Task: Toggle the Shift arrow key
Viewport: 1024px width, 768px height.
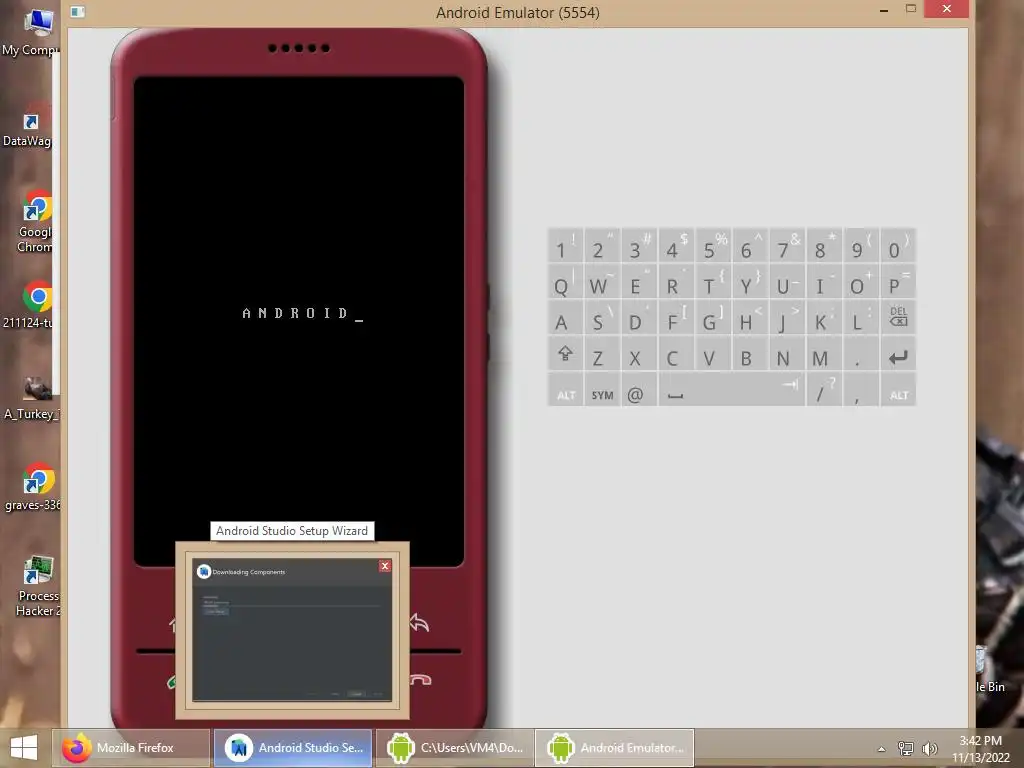Action: (565, 354)
